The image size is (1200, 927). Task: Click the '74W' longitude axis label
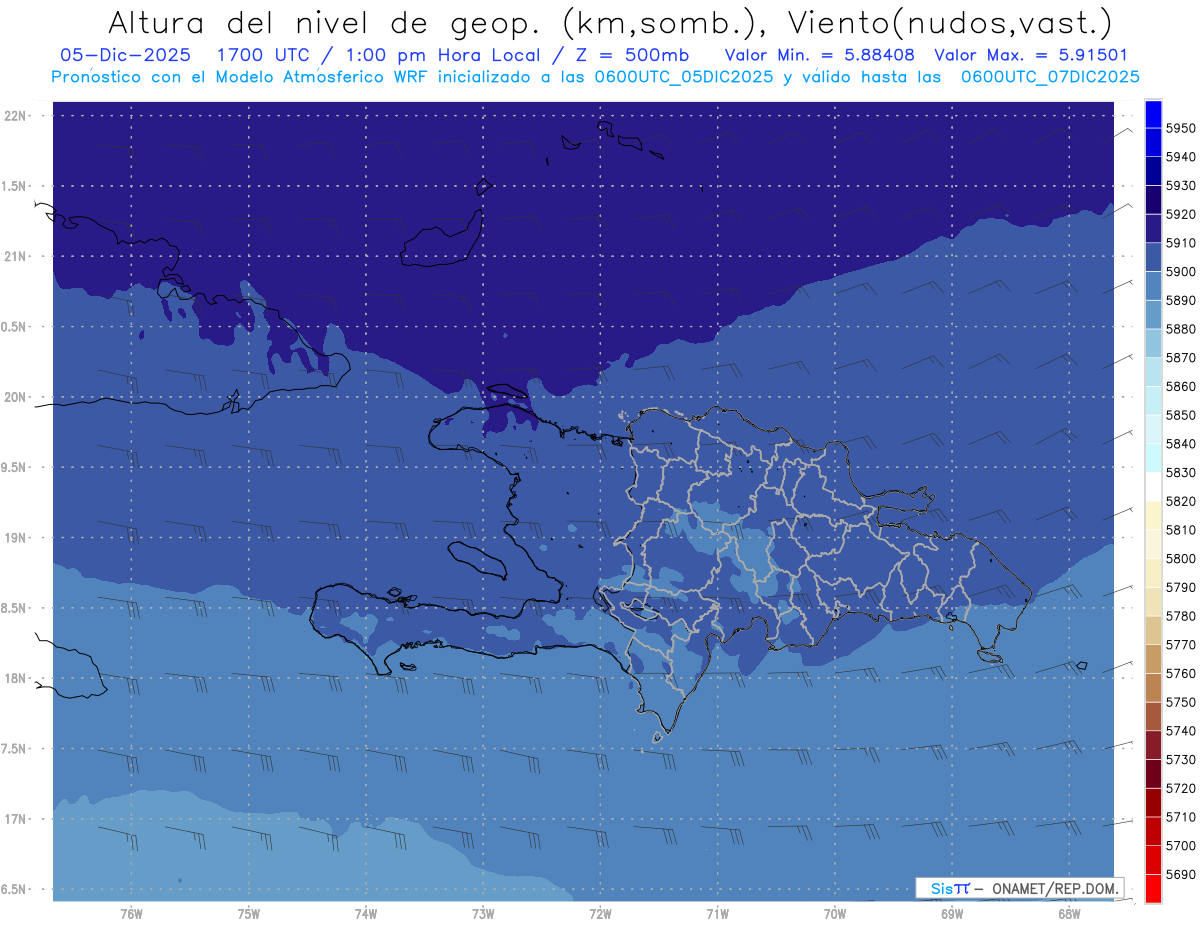(365, 914)
